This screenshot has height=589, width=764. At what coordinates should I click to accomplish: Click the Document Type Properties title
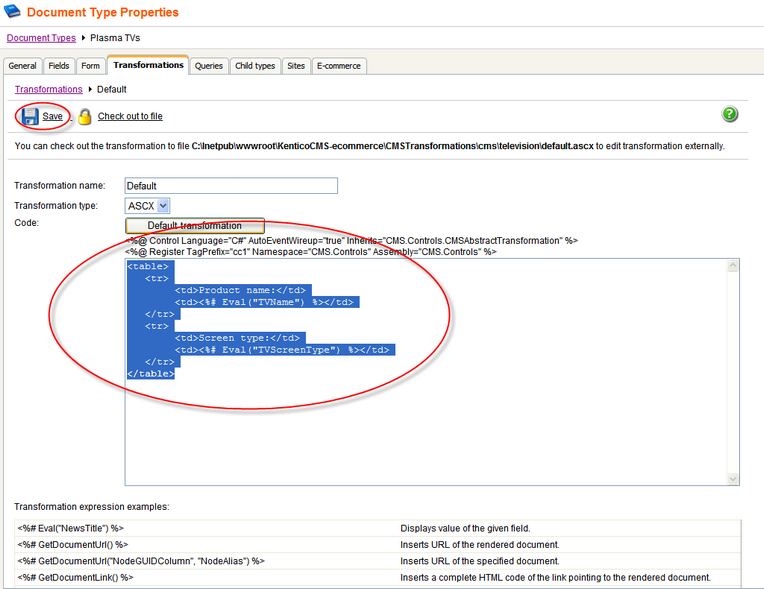click(x=103, y=12)
